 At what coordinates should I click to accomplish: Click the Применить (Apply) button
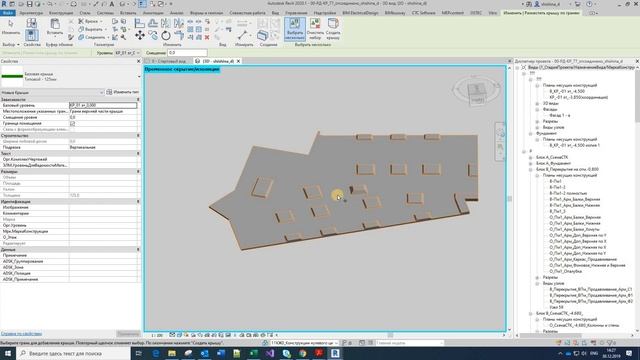pyautogui.click(x=128, y=333)
